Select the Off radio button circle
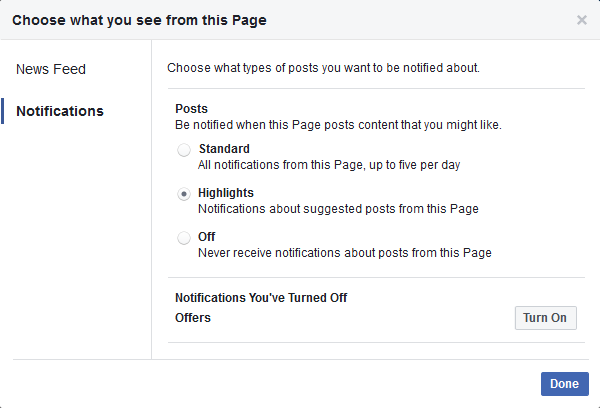The image size is (600, 408). (184, 238)
